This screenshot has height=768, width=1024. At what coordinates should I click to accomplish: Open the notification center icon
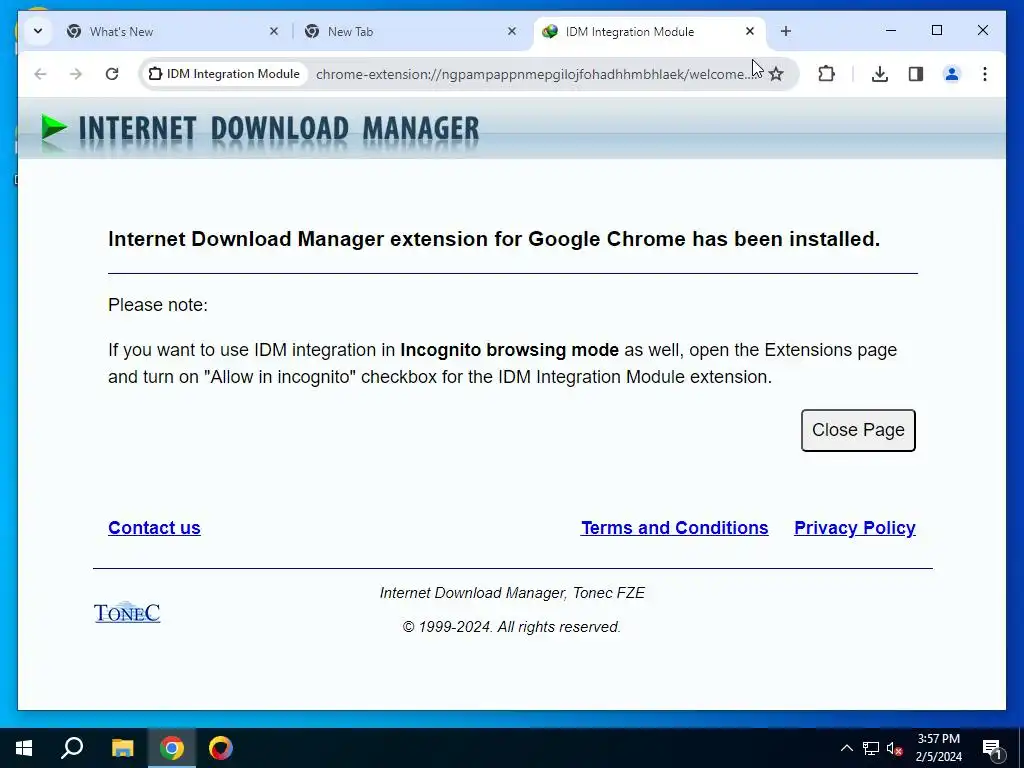tap(992, 748)
